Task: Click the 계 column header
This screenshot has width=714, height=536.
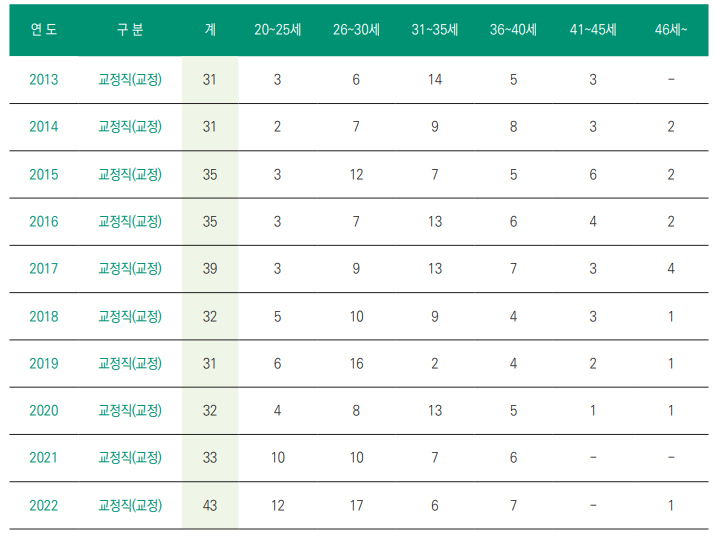Action: pyautogui.click(x=210, y=30)
